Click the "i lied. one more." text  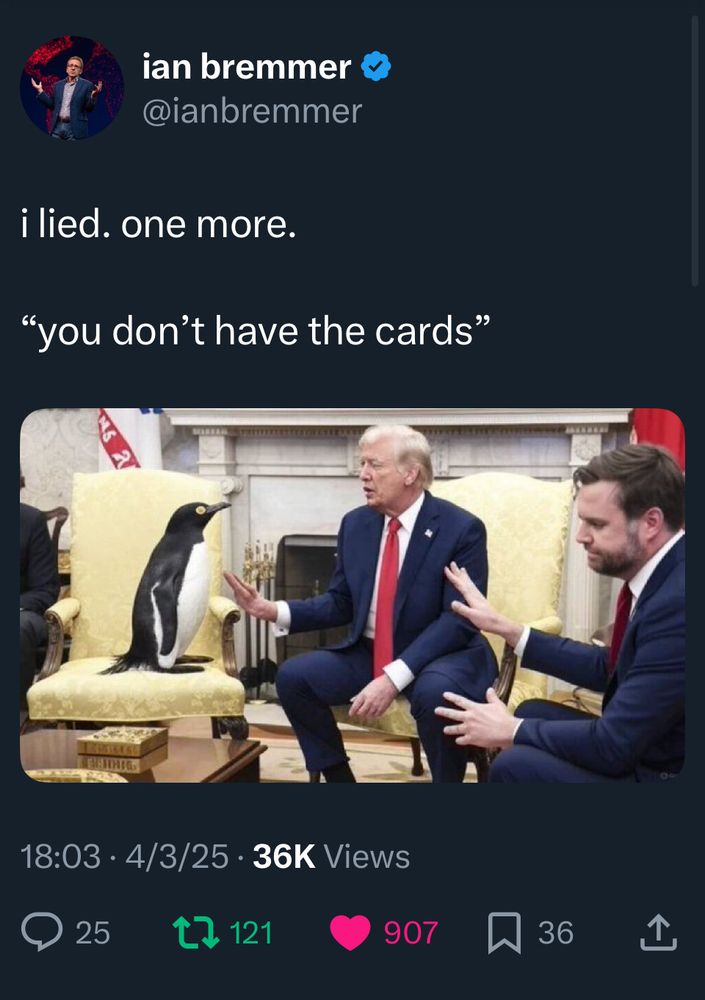point(159,224)
